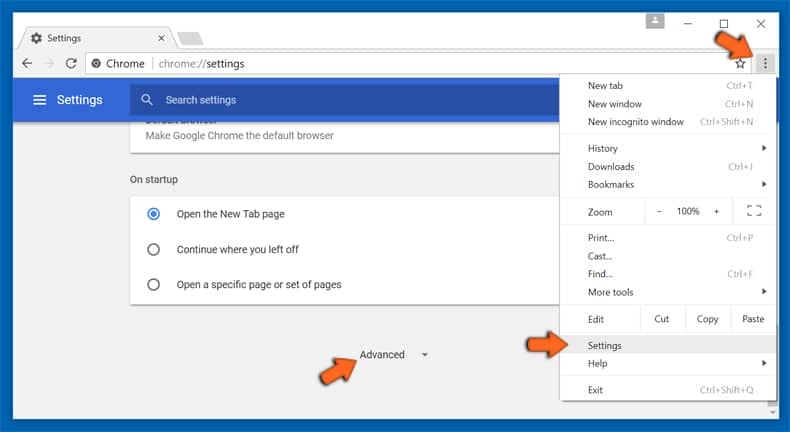Minimize the Chrome window
The width and height of the screenshot is (790, 432).
[688, 24]
